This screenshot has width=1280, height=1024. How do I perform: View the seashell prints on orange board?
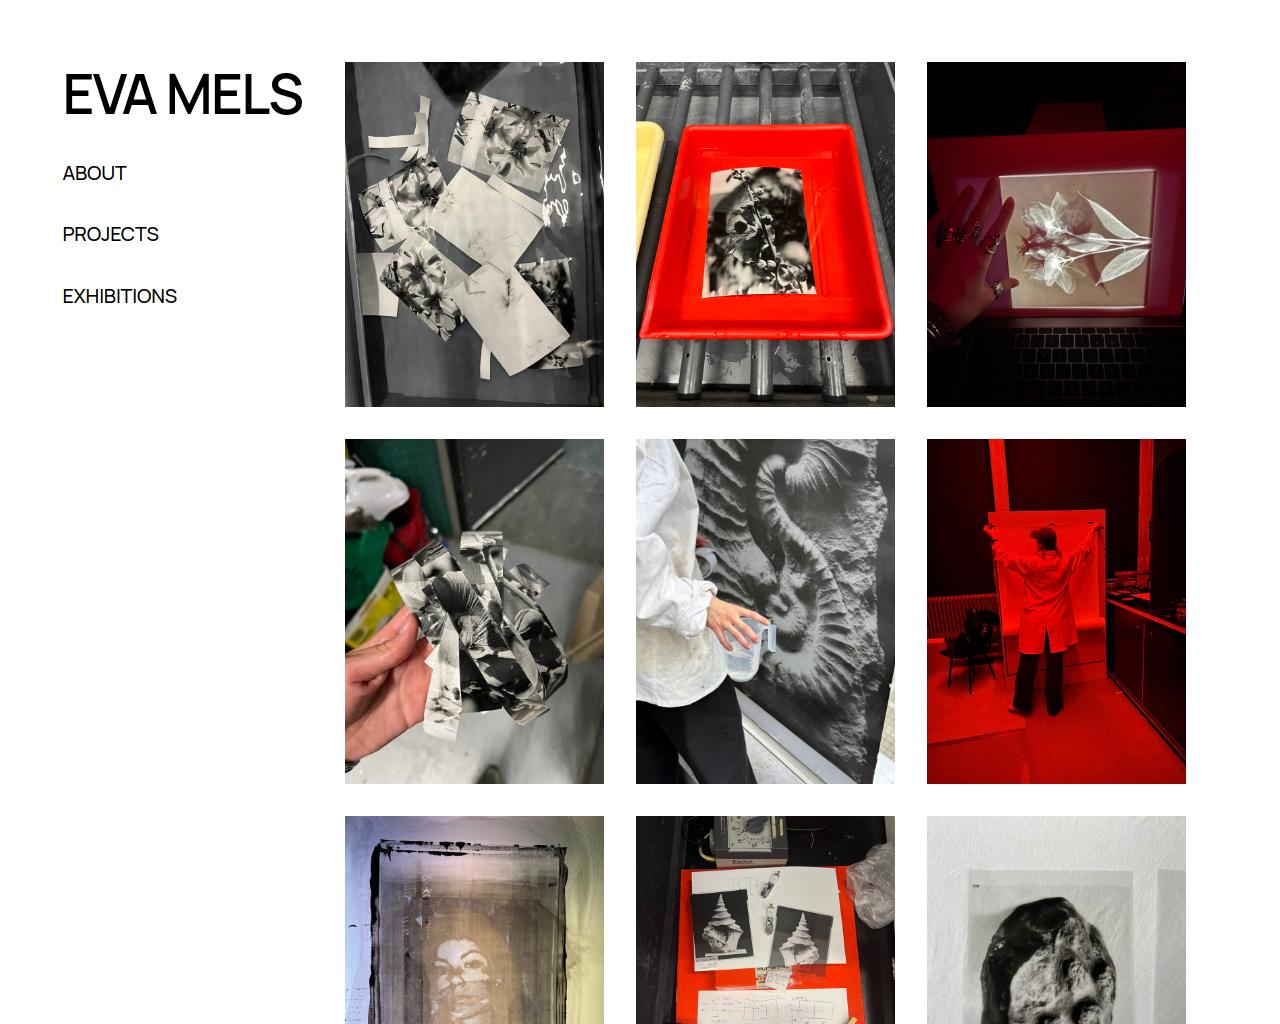pos(765,920)
